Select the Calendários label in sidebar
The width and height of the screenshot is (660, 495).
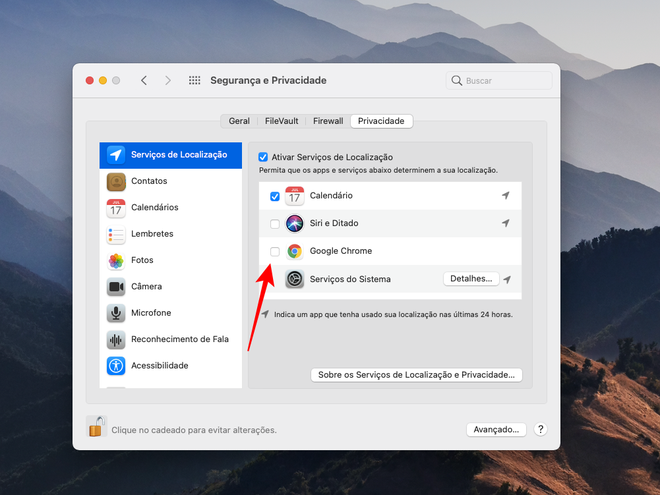[154, 208]
